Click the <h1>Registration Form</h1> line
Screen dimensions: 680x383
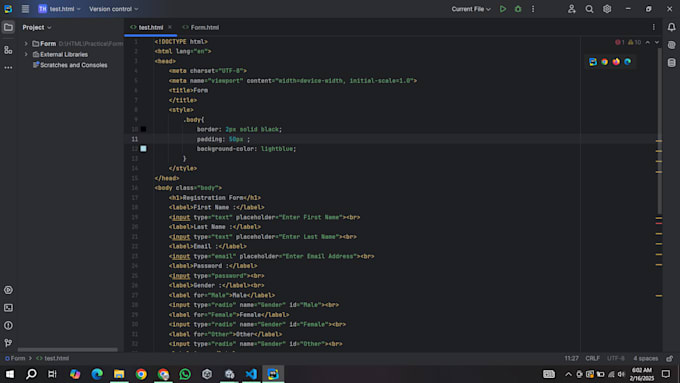[215, 198]
